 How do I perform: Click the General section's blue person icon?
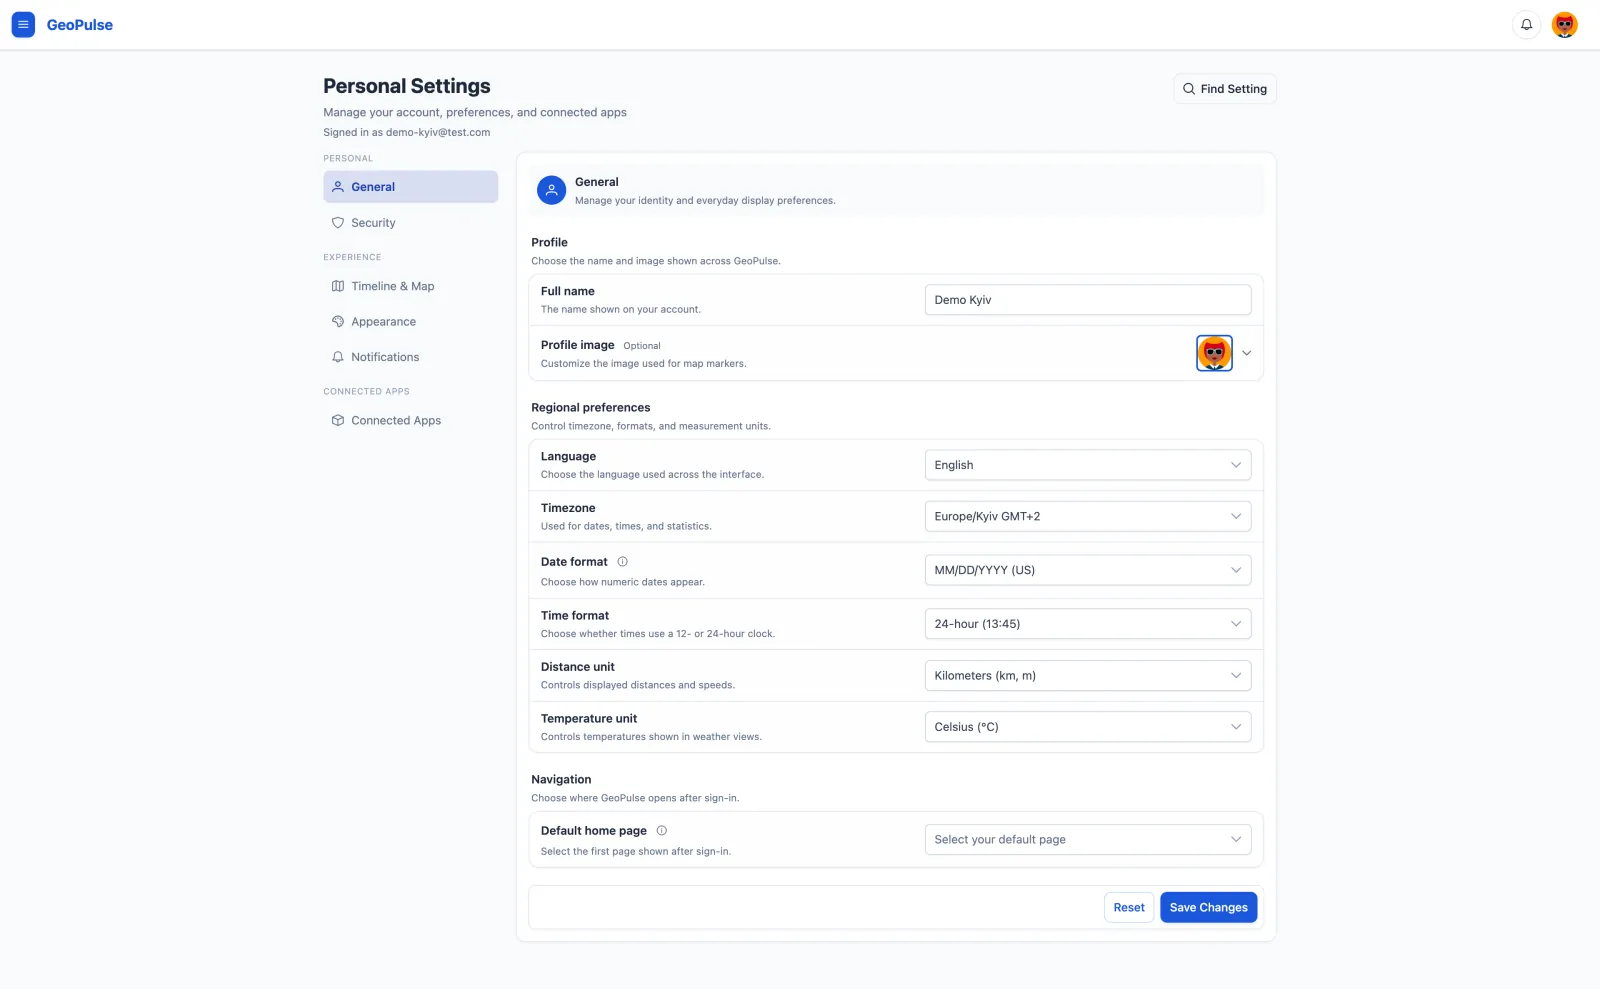tap(551, 190)
